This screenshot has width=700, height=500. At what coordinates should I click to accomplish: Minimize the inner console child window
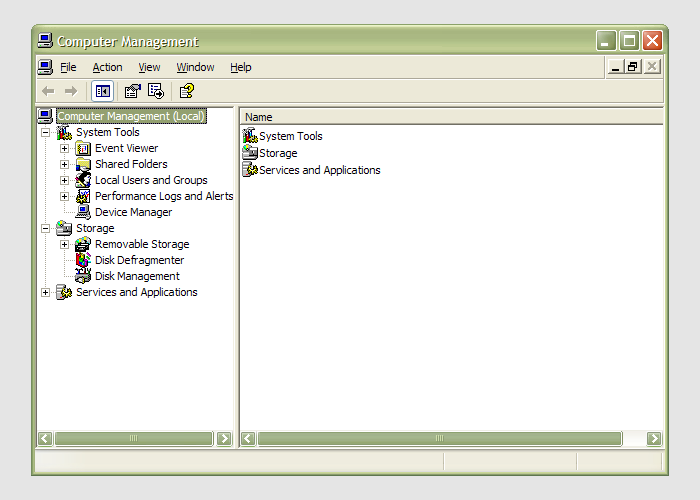pyautogui.click(x=616, y=67)
